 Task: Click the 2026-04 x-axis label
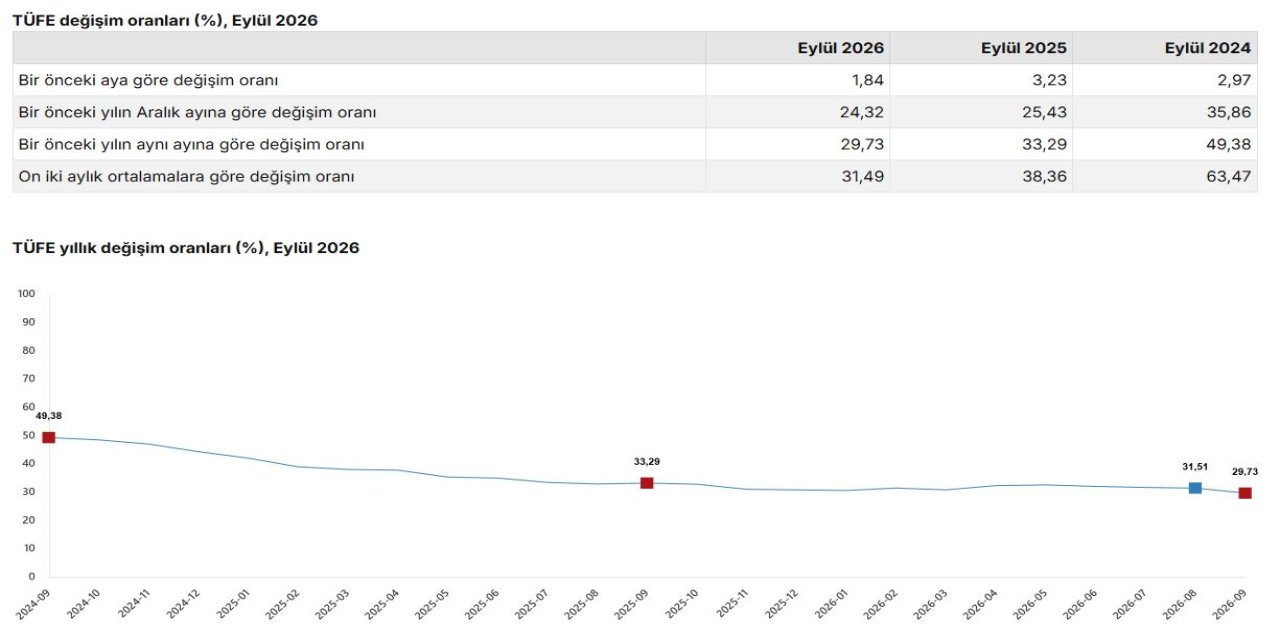pyautogui.click(x=980, y=604)
